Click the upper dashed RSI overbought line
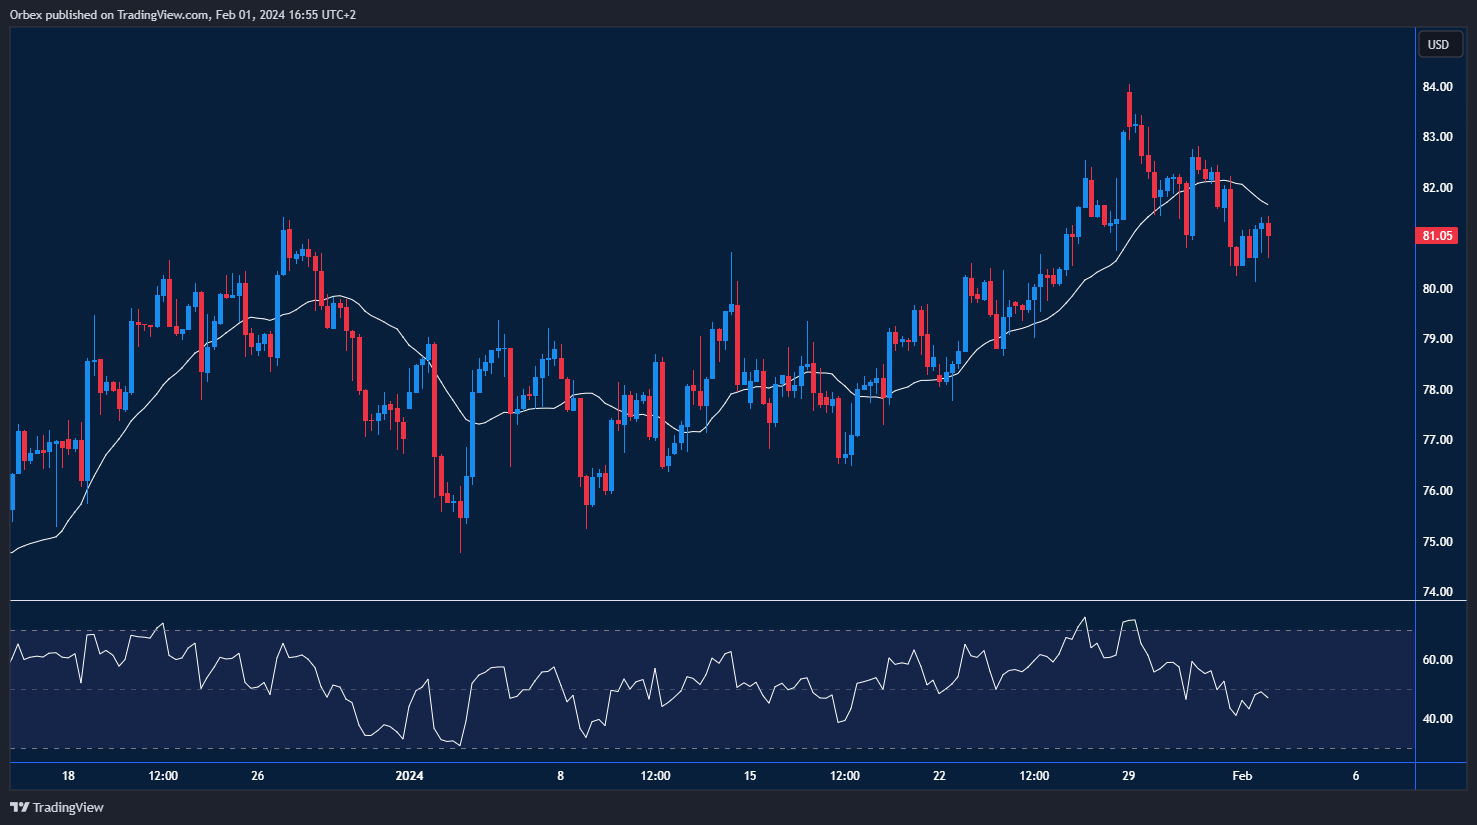This screenshot has height=825, width=1477. (700, 630)
